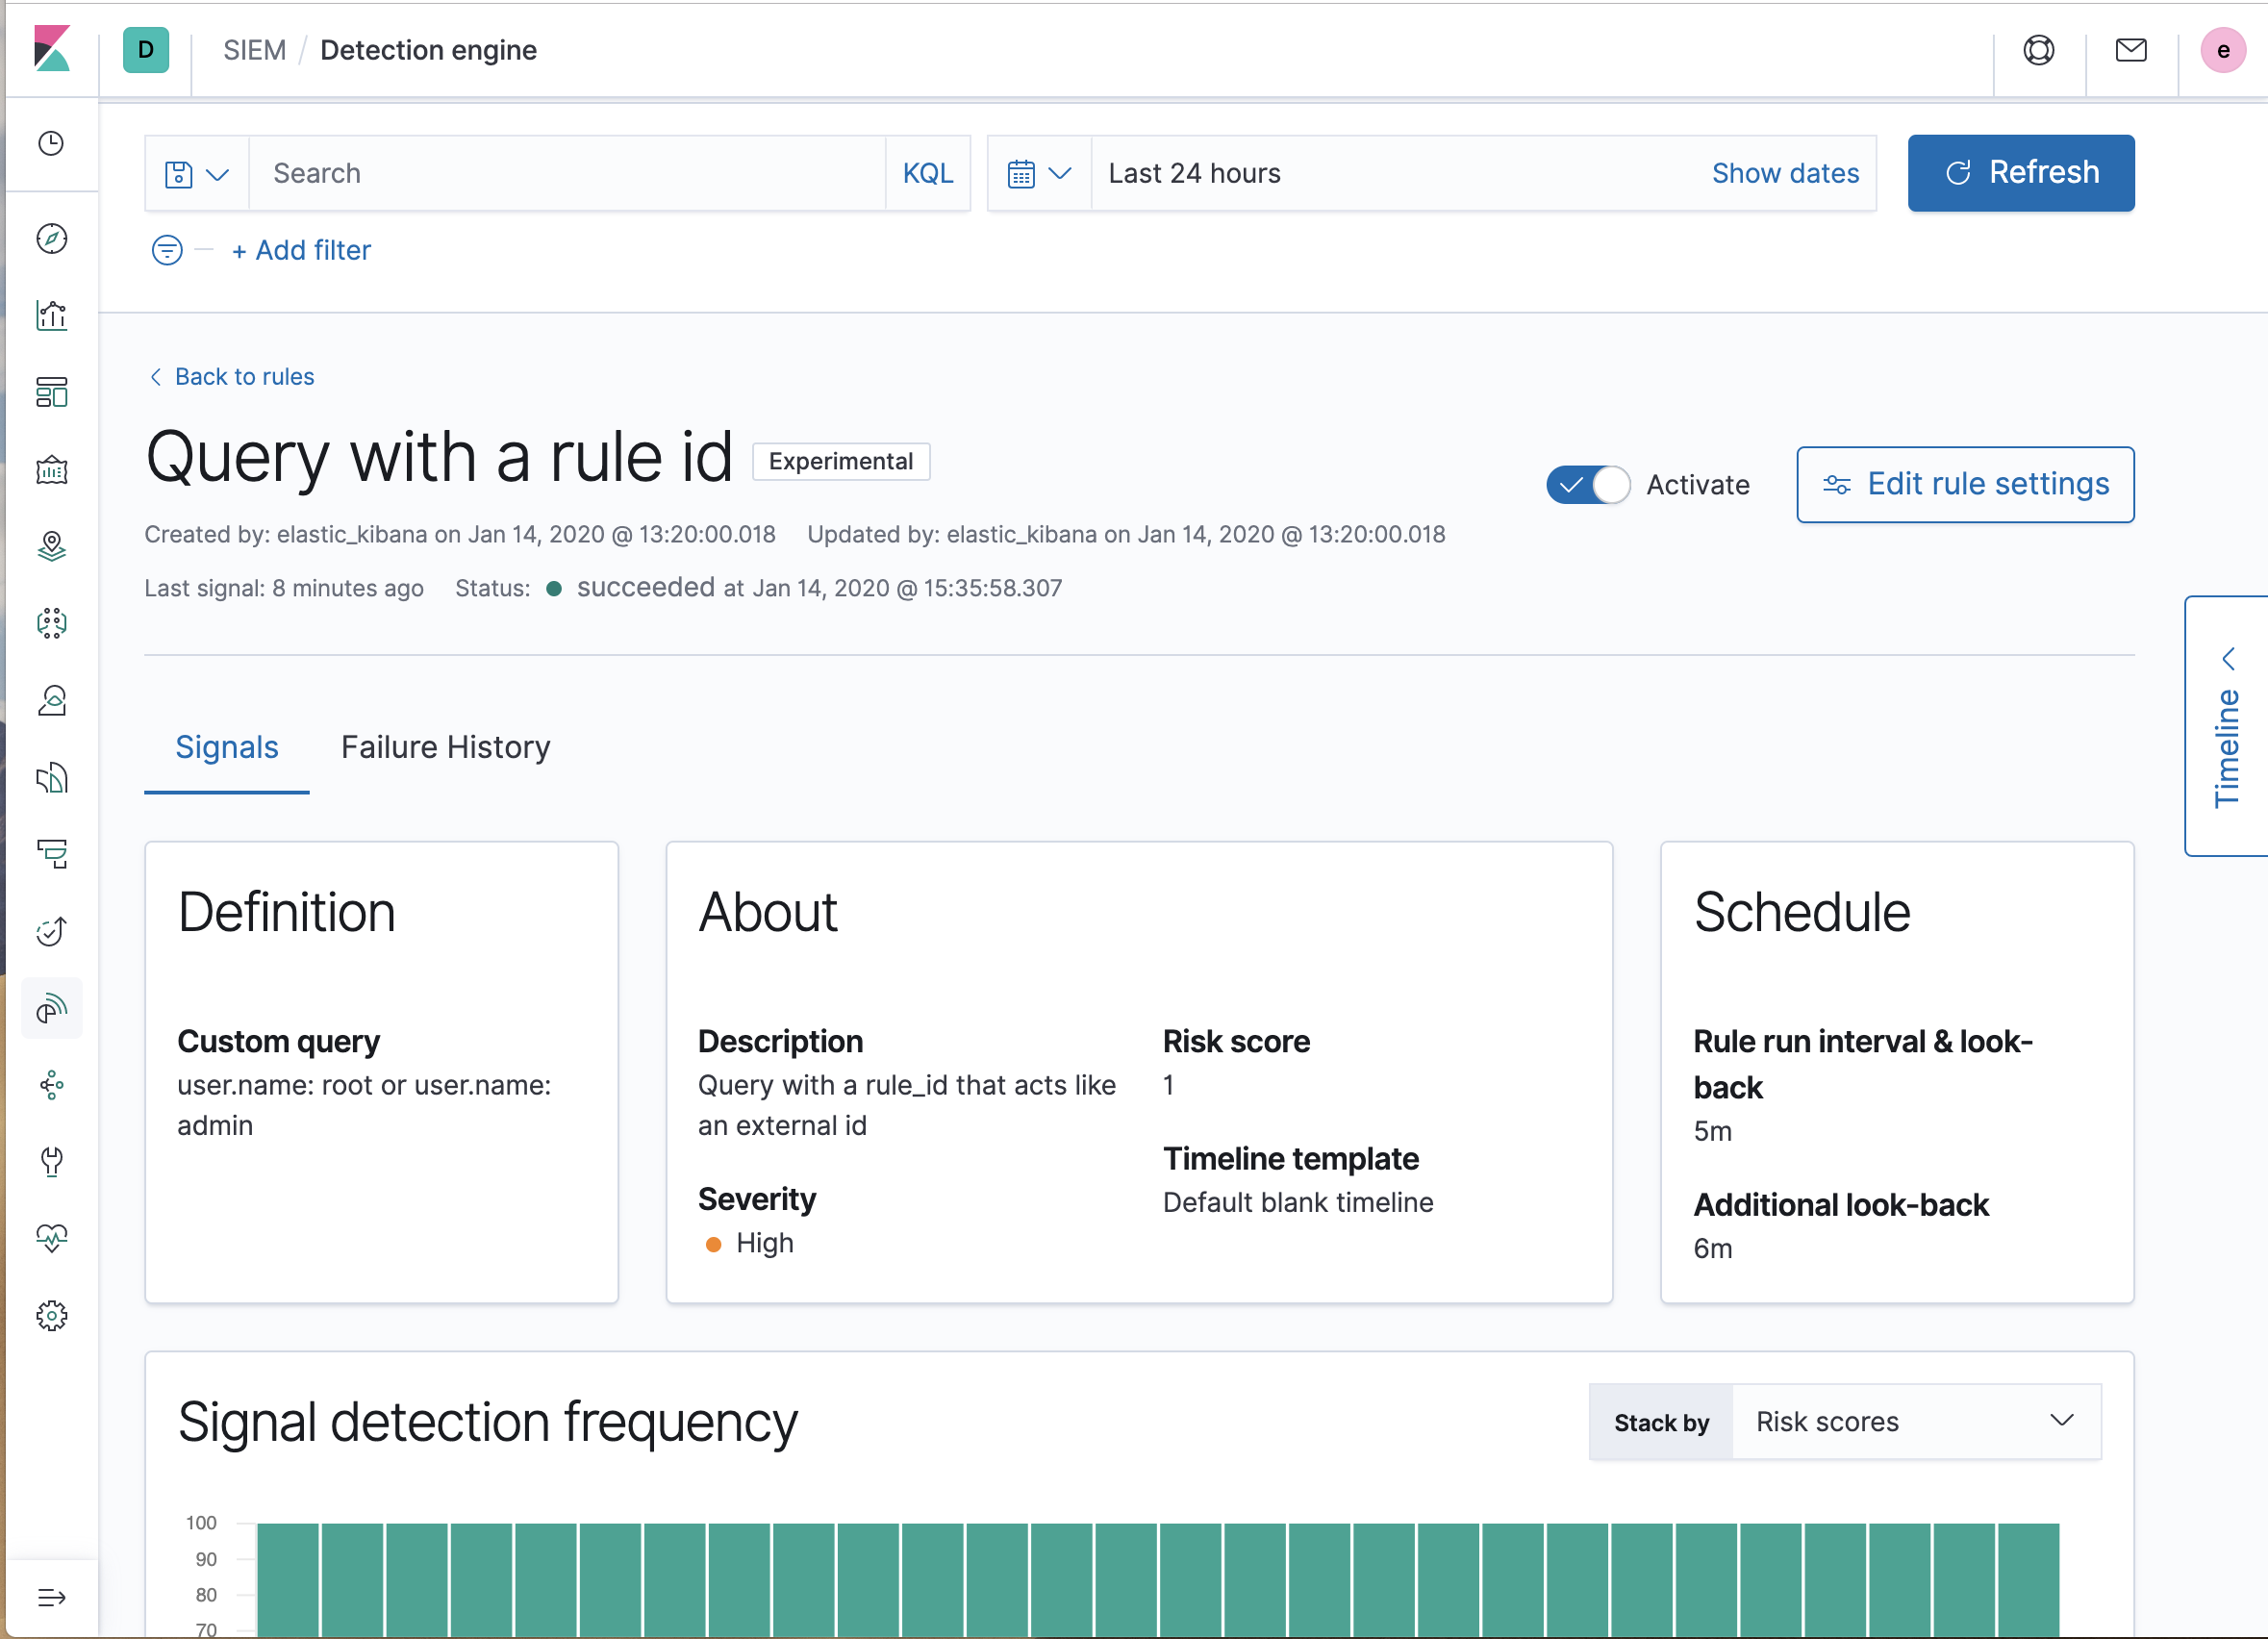The width and height of the screenshot is (2268, 1639).
Task: Switch query language via KQL button
Action: [x=927, y=173]
